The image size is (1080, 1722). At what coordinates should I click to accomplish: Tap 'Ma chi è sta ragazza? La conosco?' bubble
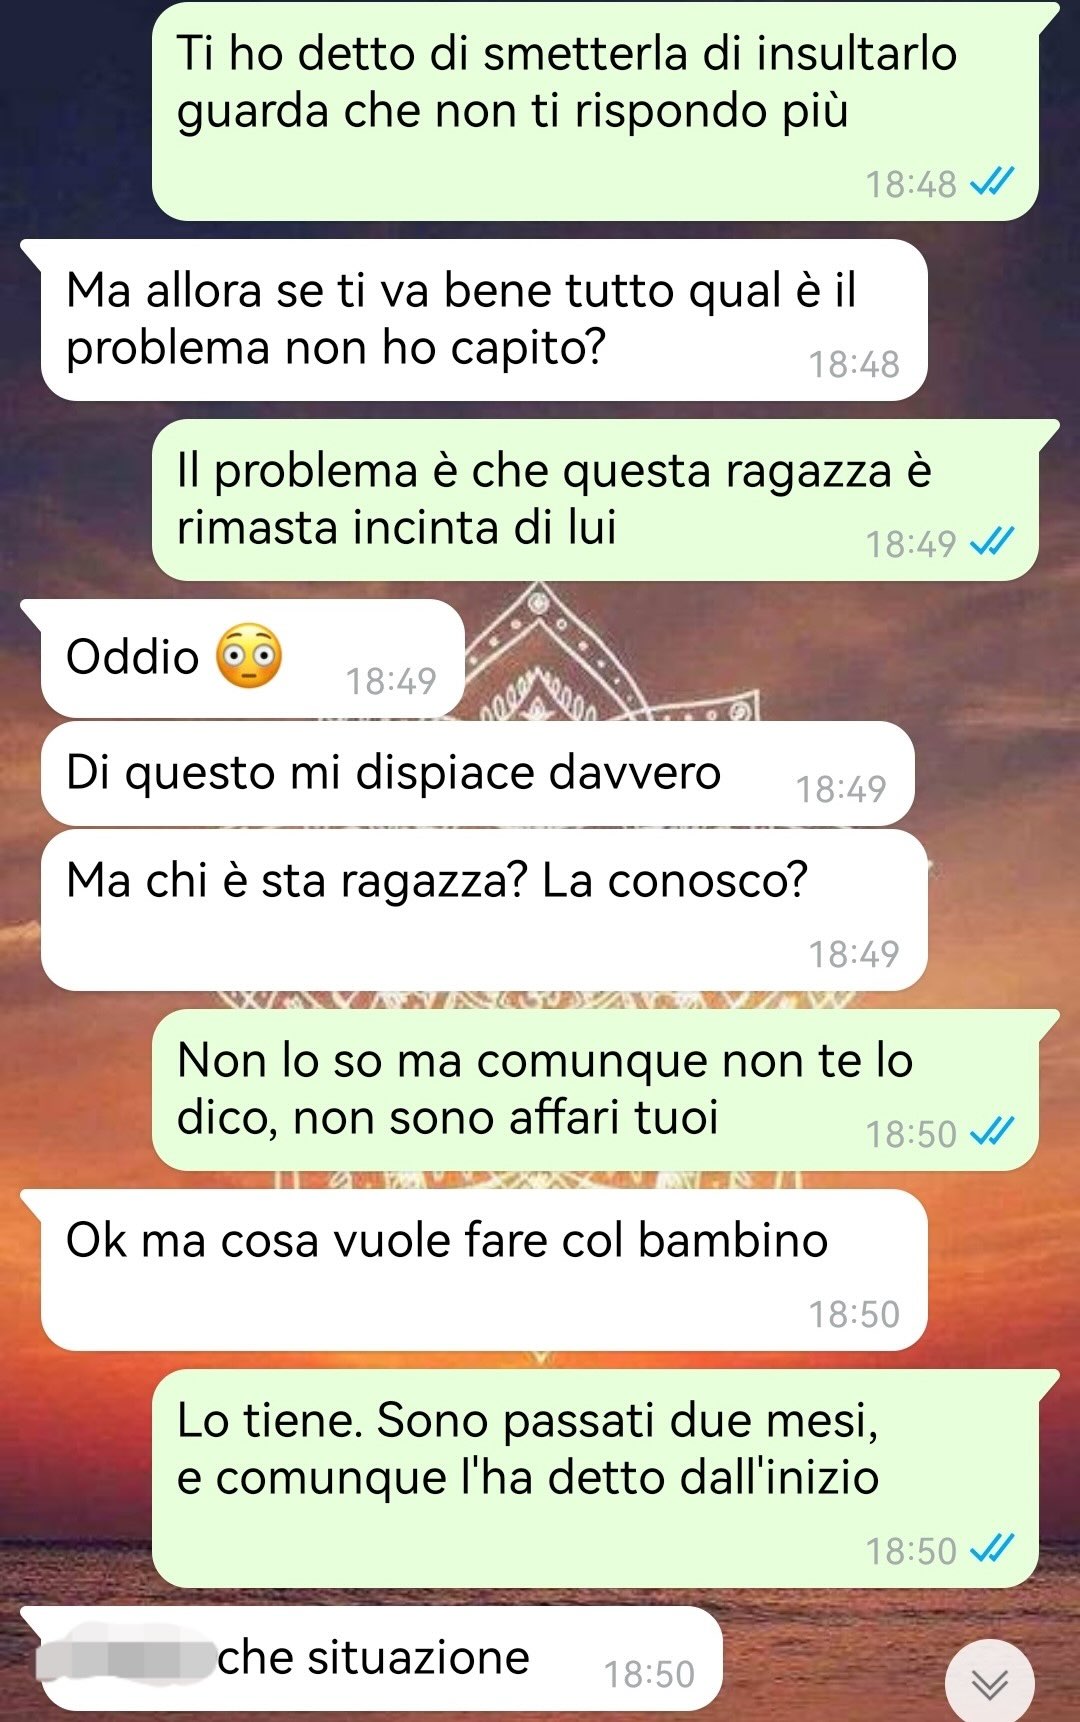[484, 910]
